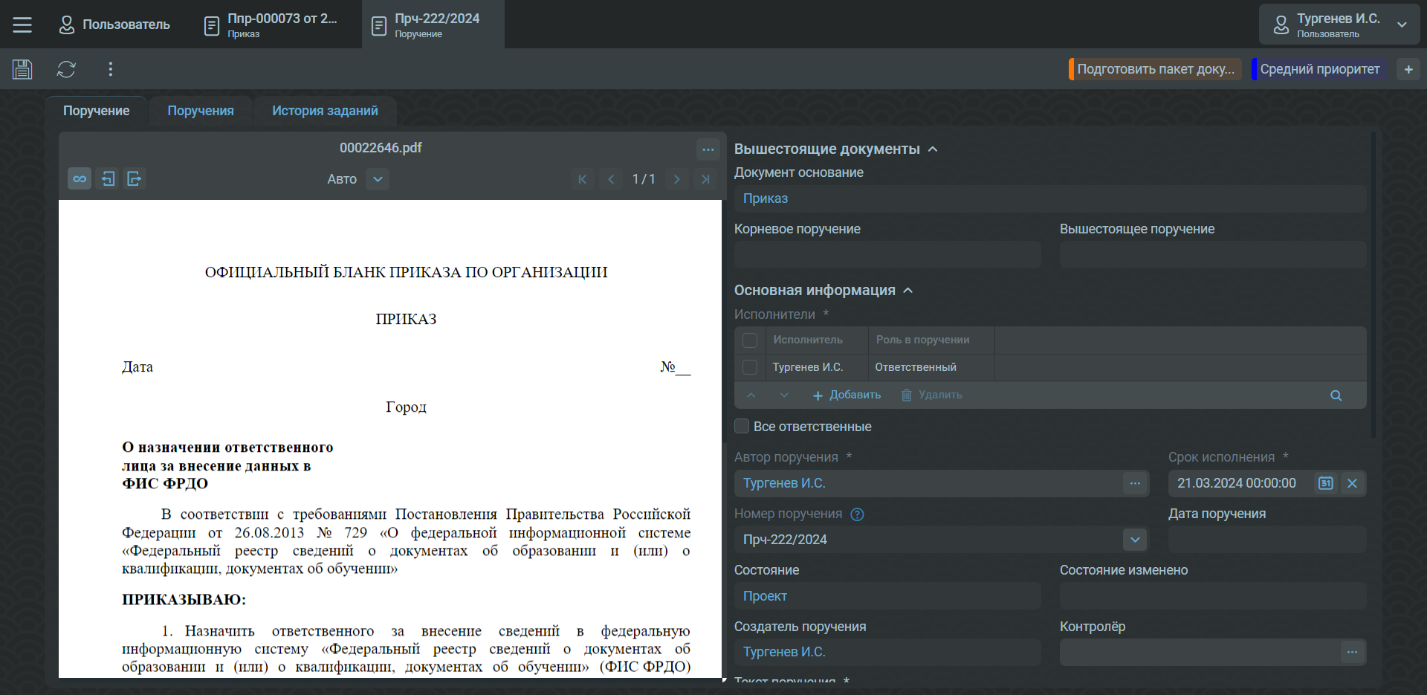
Task: Check the Тургенев И.С. executor row checkbox
Action: [749, 367]
